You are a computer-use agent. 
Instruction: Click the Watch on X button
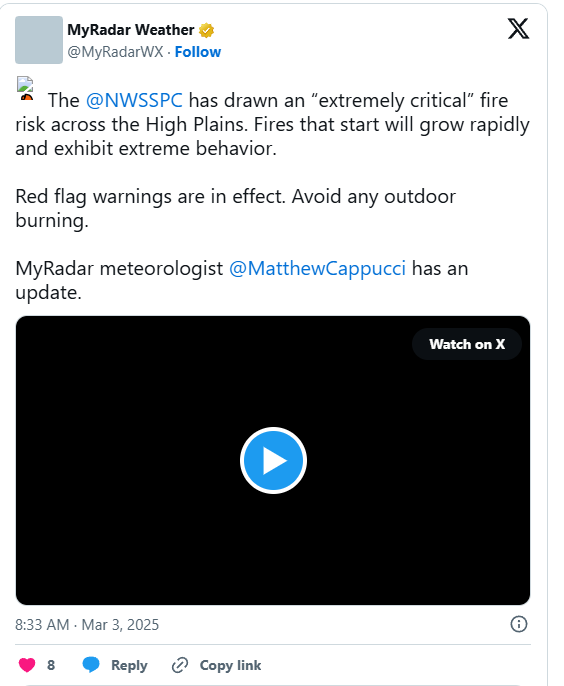[467, 344]
